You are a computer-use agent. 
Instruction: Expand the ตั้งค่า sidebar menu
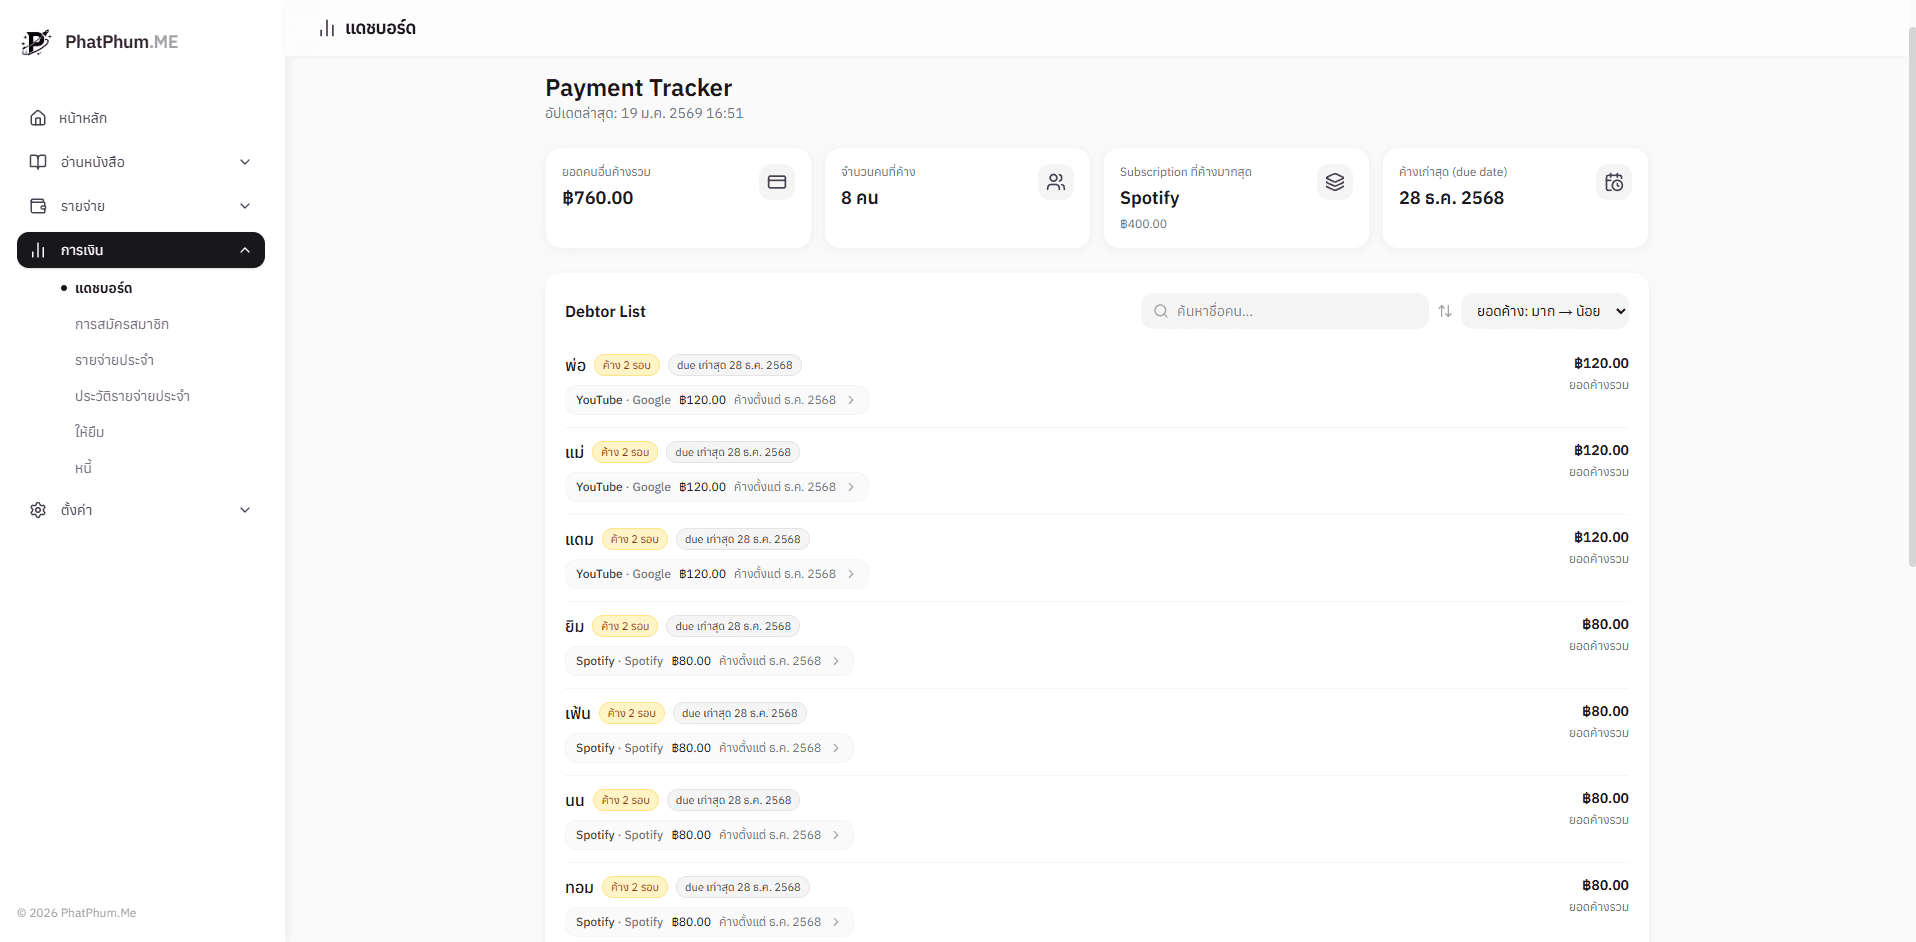(x=245, y=510)
